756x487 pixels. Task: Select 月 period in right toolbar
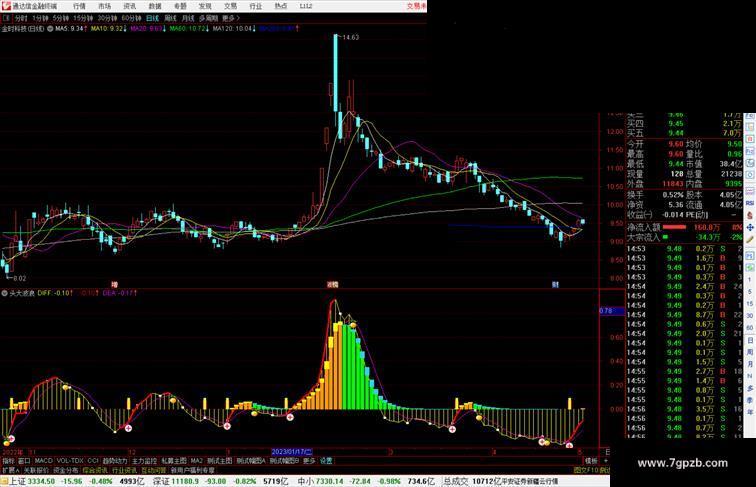750,364
